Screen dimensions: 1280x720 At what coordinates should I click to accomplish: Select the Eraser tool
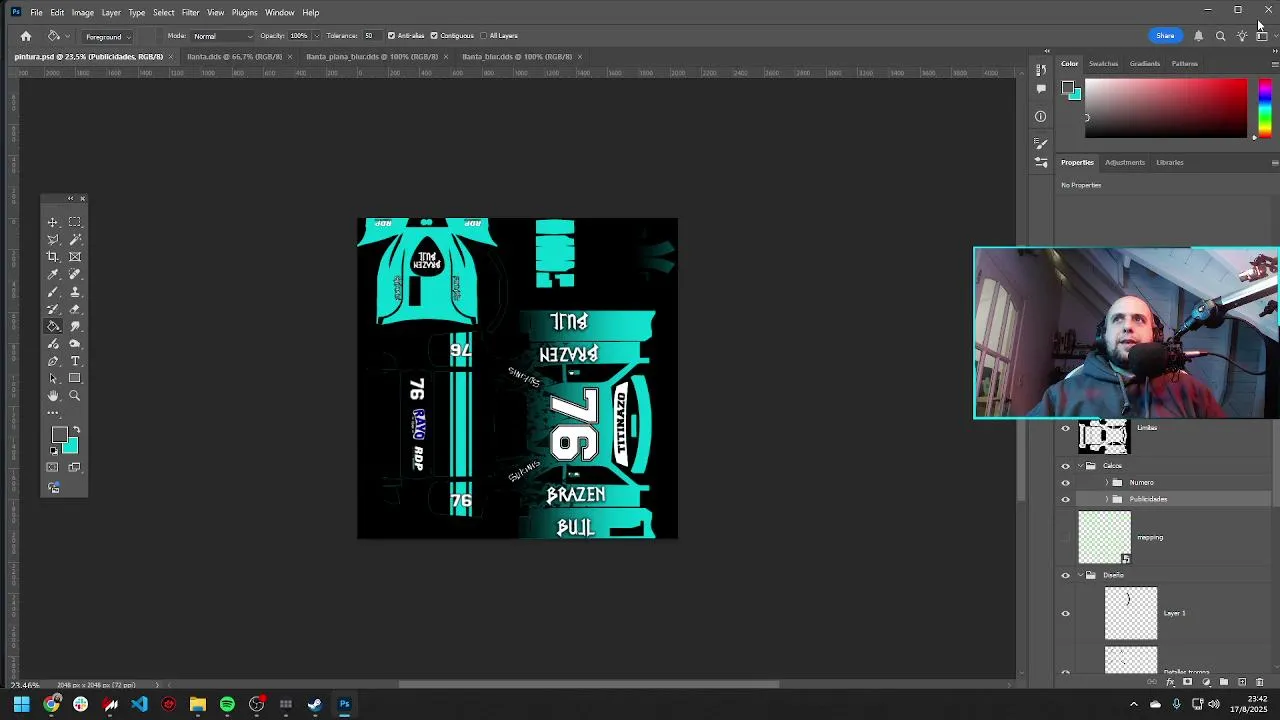pos(75,309)
